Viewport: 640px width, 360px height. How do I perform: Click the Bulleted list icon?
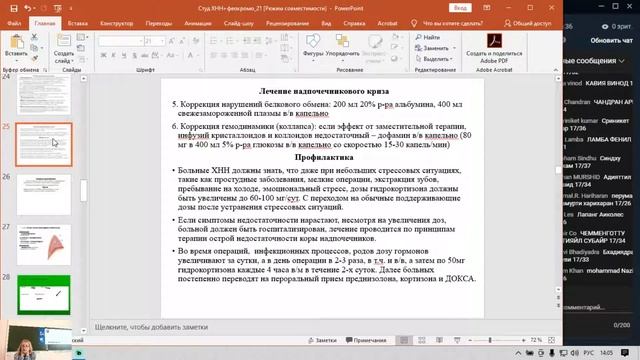pyautogui.click(x=213, y=40)
